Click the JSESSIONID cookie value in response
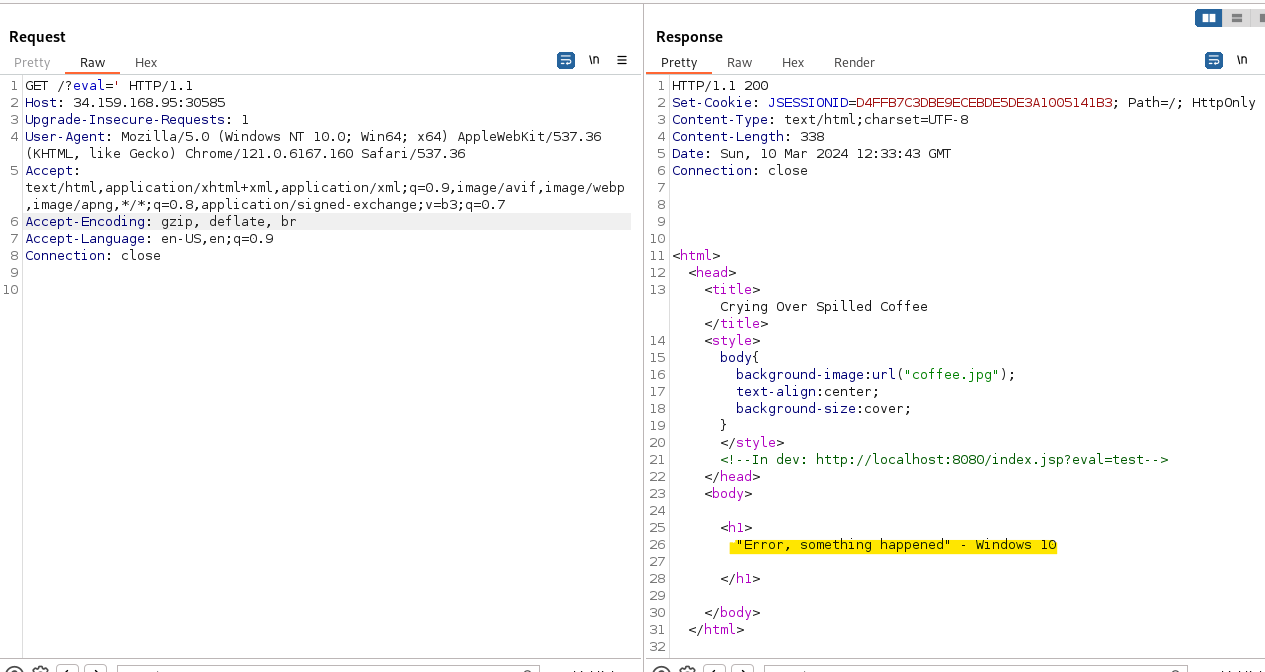 click(984, 103)
